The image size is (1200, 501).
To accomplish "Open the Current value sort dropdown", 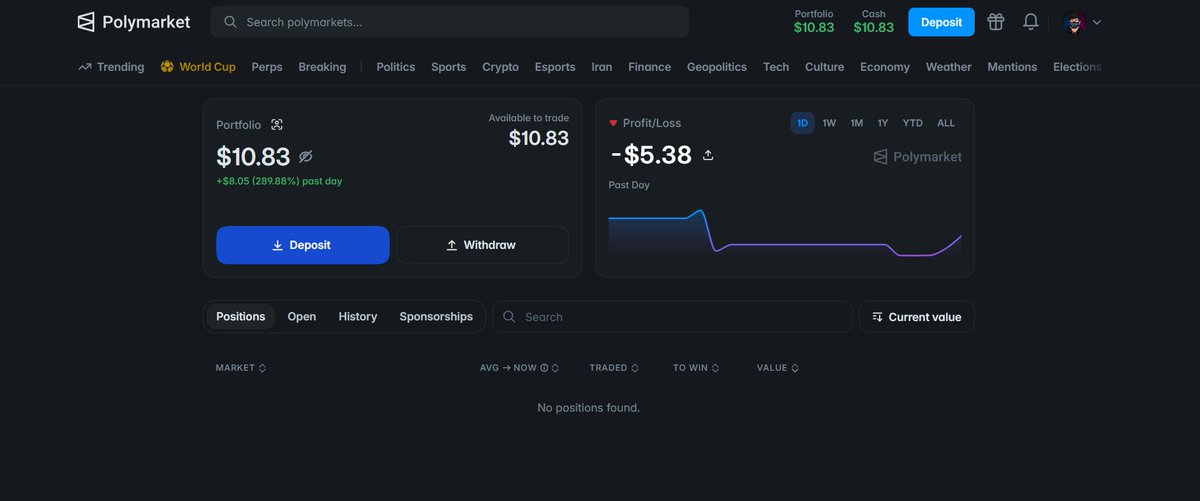I will tap(917, 317).
